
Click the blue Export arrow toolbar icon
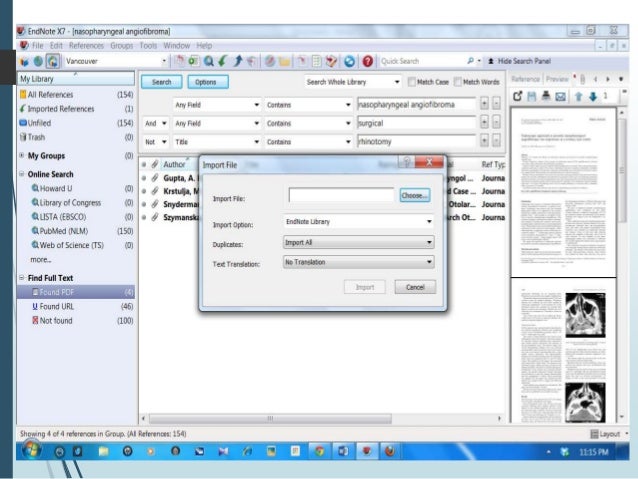(x=238, y=61)
